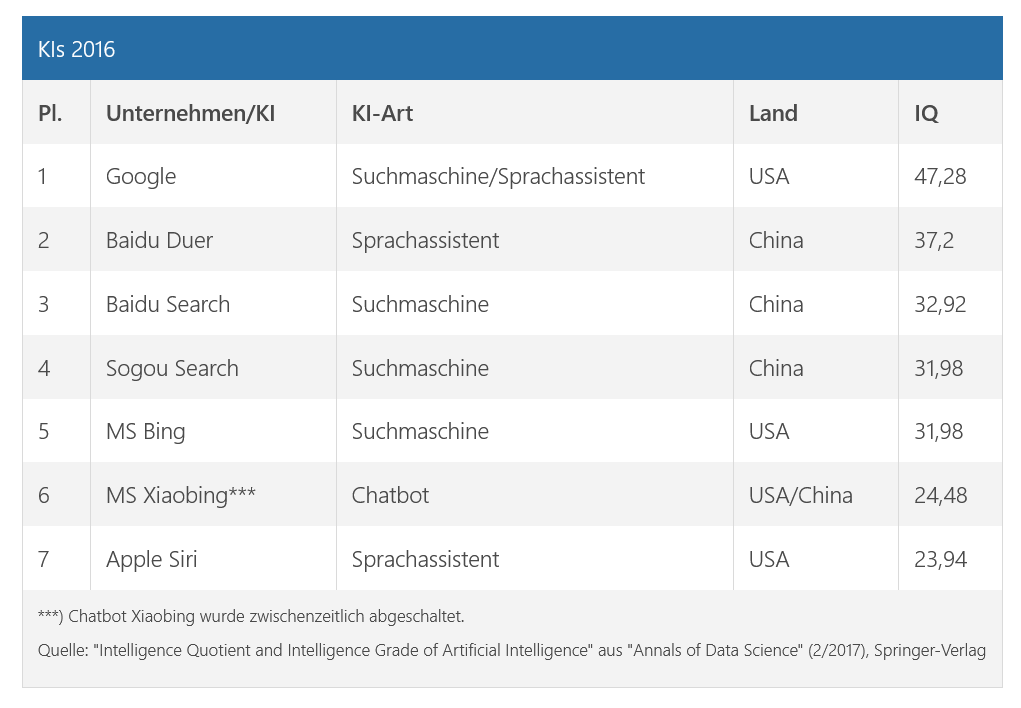The height and width of the screenshot is (708, 1021).
Task: Click the "Unternehmen/KI" column header
Action: [x=190, y=113]
